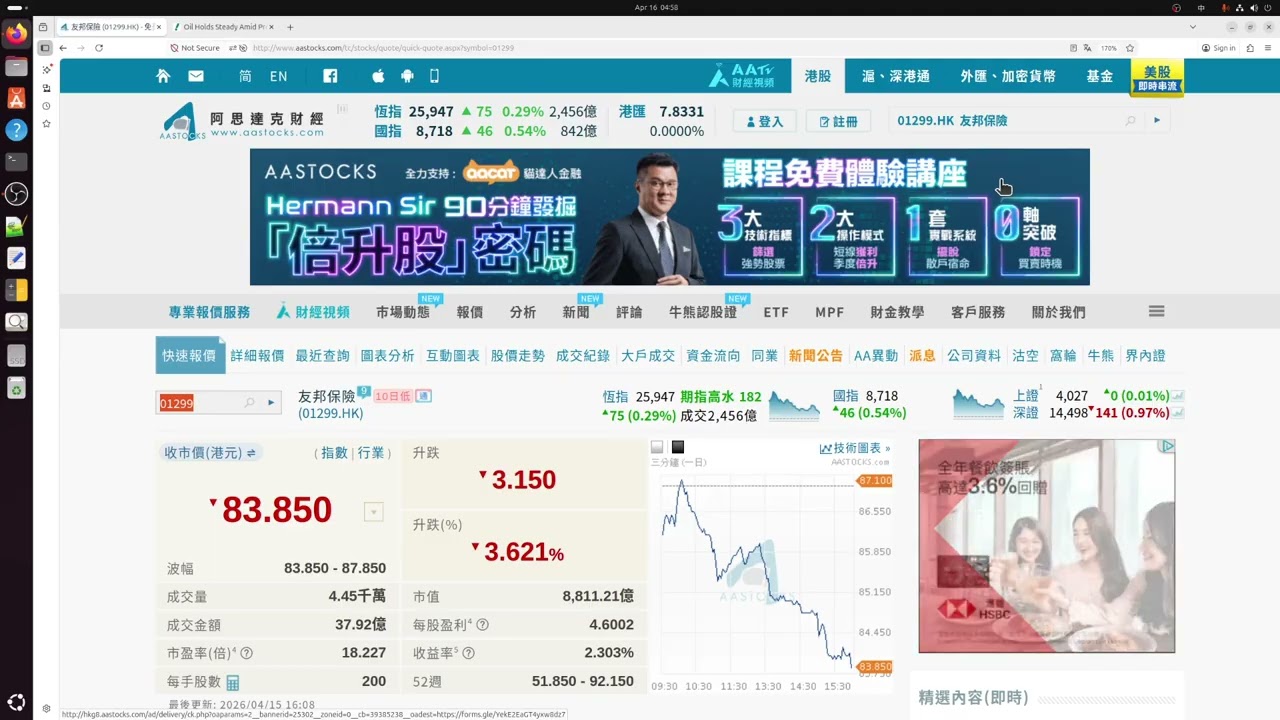The width and height of the screenshot is (1280, 720).
Task: Open the mobile phone version icon
Action: coord(434,76)
